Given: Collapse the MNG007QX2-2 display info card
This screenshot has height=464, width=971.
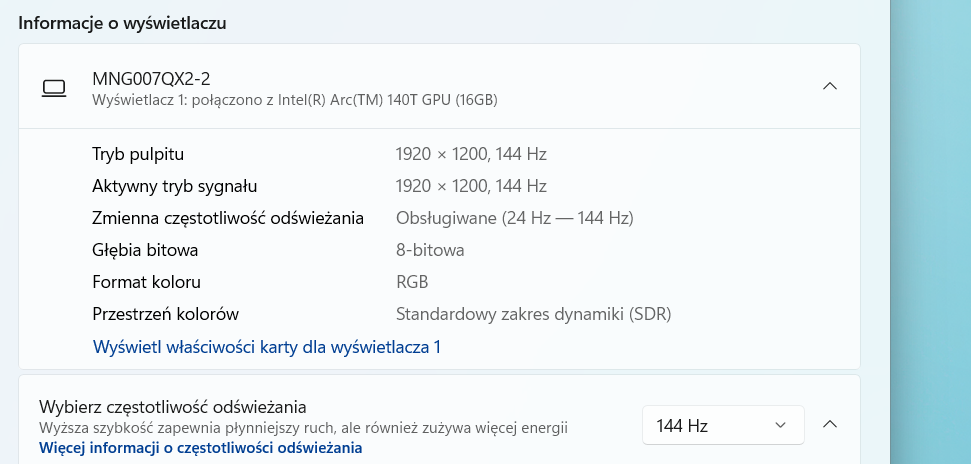Looking at the screenshot, I should (829, 87).
